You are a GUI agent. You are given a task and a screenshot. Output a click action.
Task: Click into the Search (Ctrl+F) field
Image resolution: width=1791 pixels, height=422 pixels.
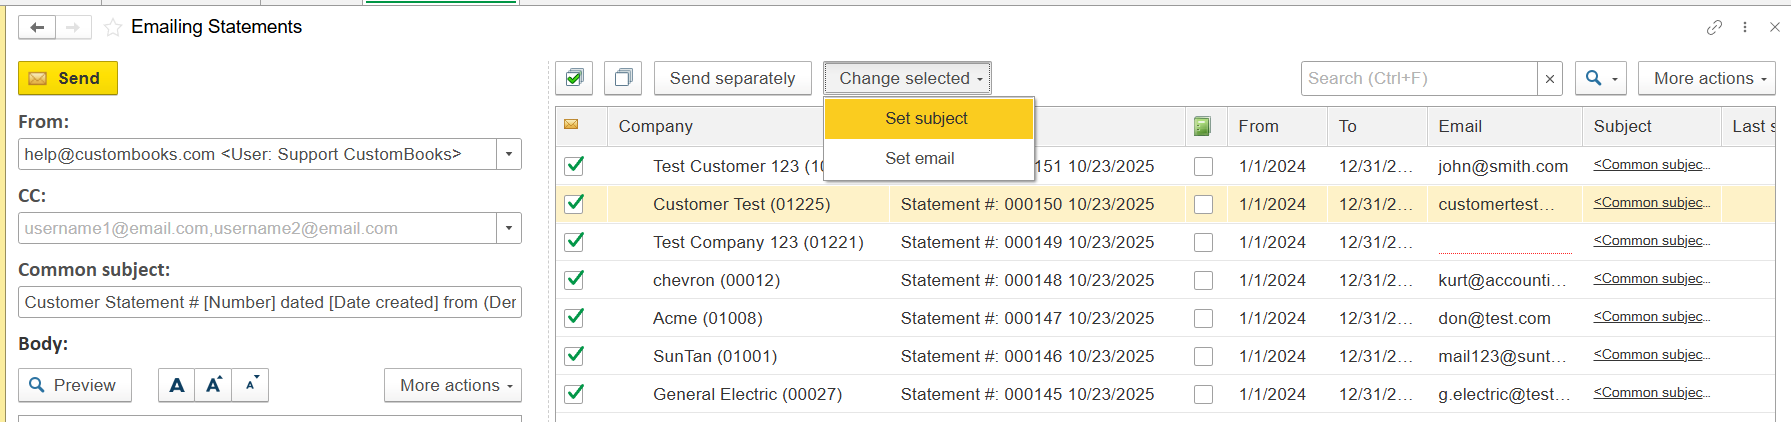pos(1418,78)
